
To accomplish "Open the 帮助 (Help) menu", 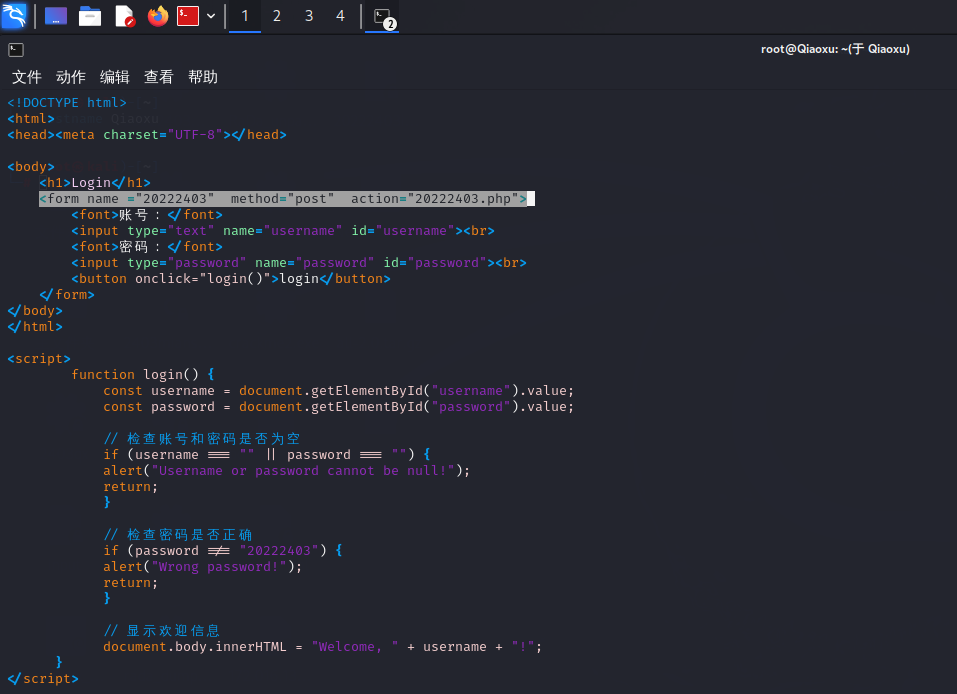I will pos(203,77).
